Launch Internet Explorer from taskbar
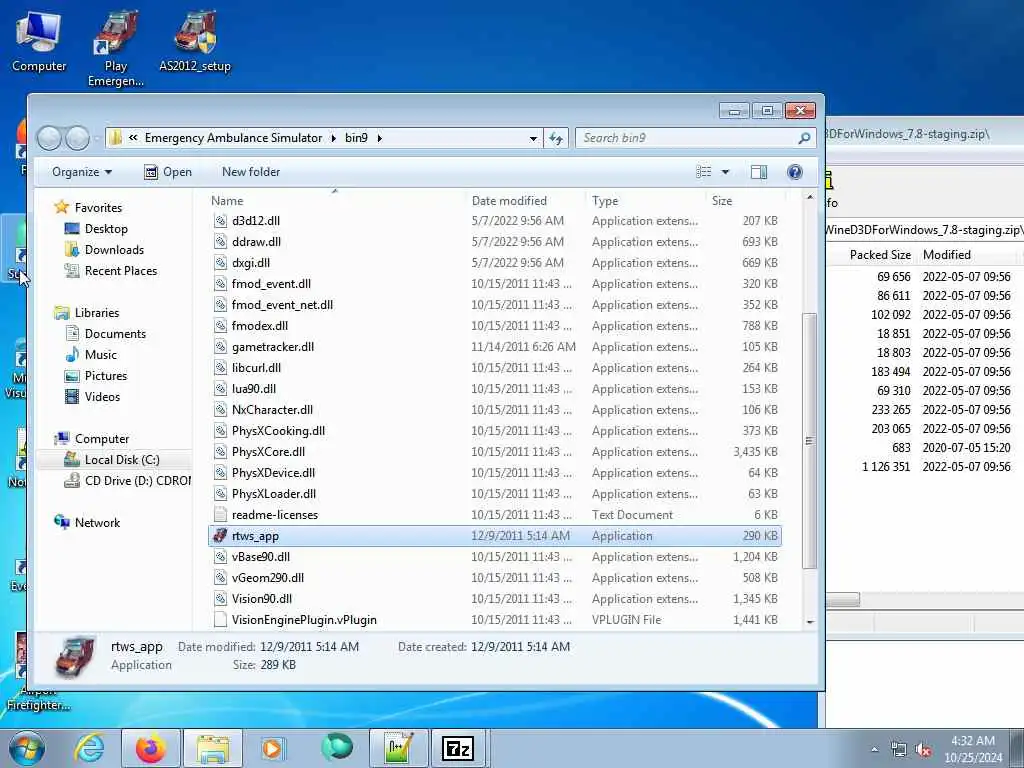1024x768 pixels. (x=88, y=748)
